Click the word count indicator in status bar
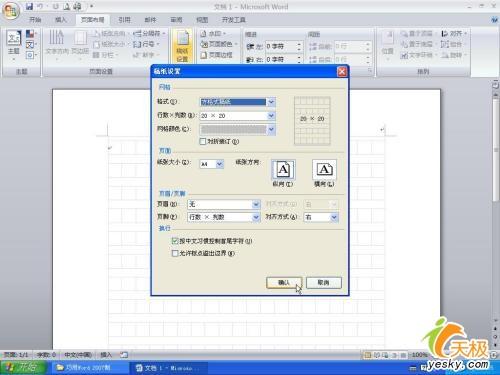Screen dimensions: 500x375 click(46, 355)
